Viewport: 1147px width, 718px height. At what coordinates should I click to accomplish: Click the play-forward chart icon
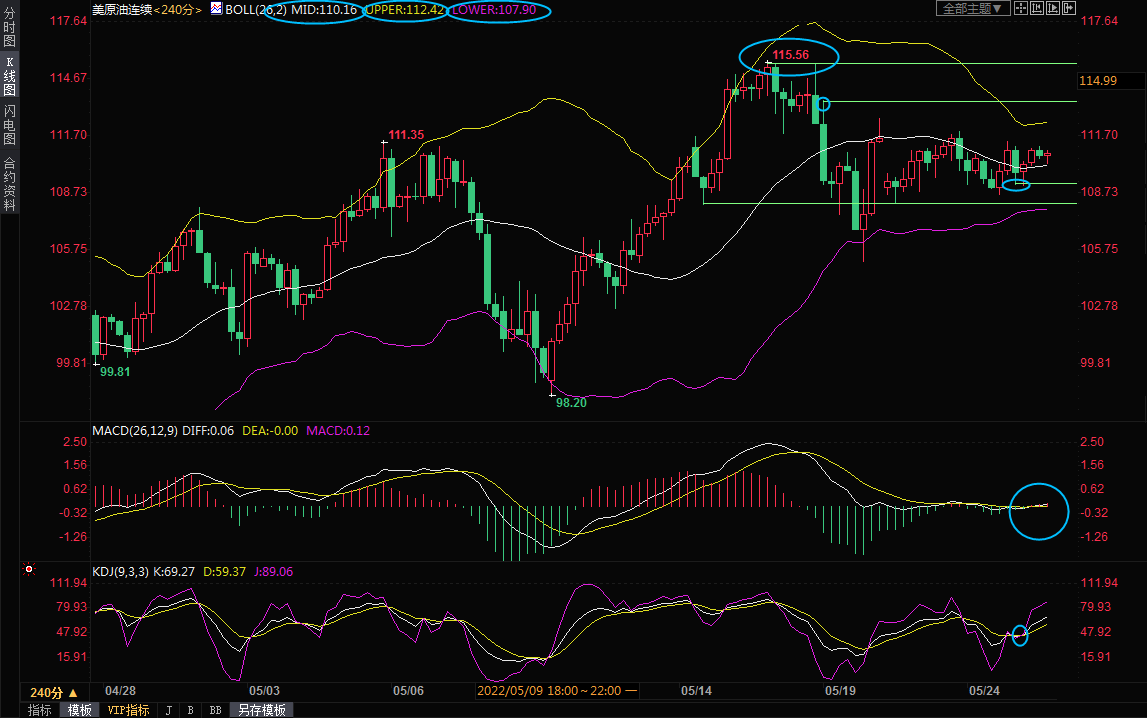pyautogui.click(x=1053, y=8)
